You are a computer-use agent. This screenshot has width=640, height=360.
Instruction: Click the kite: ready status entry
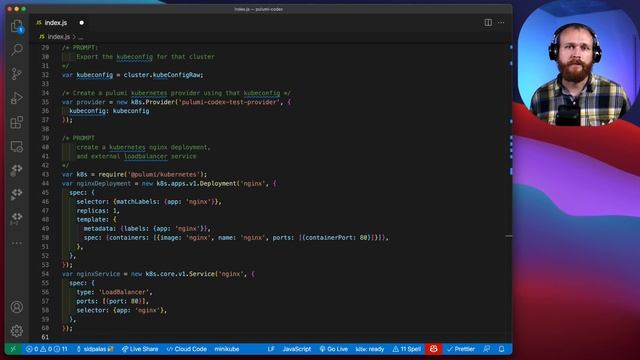point(370,349)
